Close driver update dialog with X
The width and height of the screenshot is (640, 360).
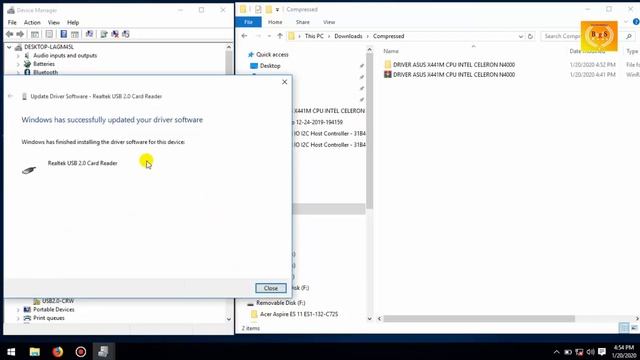[284, 82]
